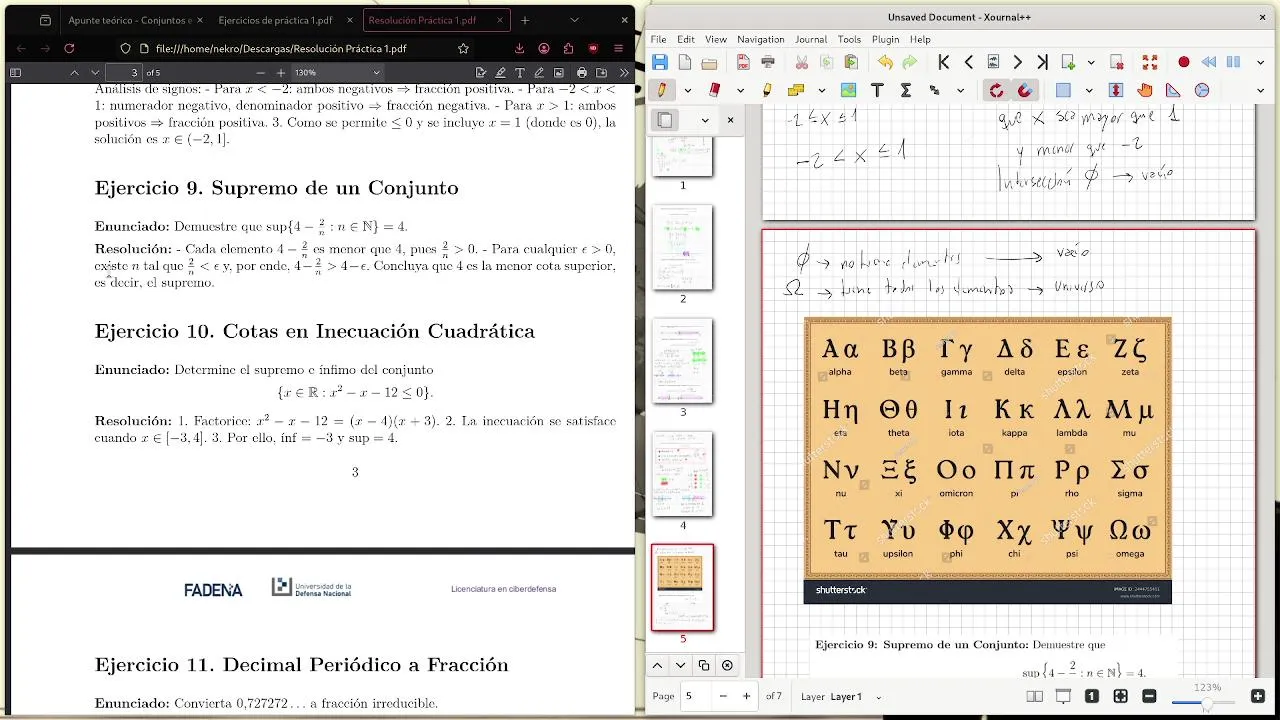Open the selection tool dropdown arrow
Image resolution: width=1280 pixels, height=720 pixels.
click(x=1089, y=90)
